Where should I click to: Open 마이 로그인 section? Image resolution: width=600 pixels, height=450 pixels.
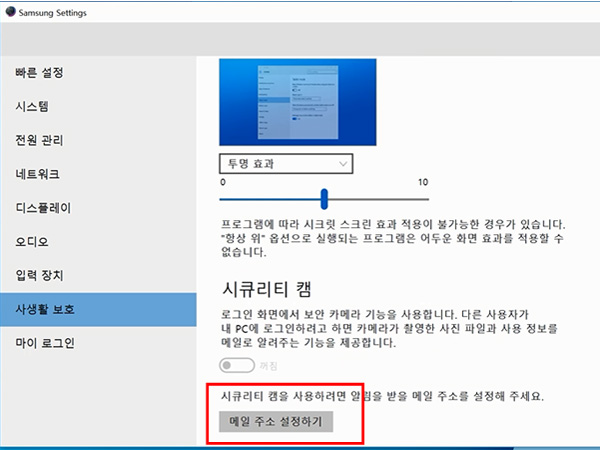(x=98, y=343)
